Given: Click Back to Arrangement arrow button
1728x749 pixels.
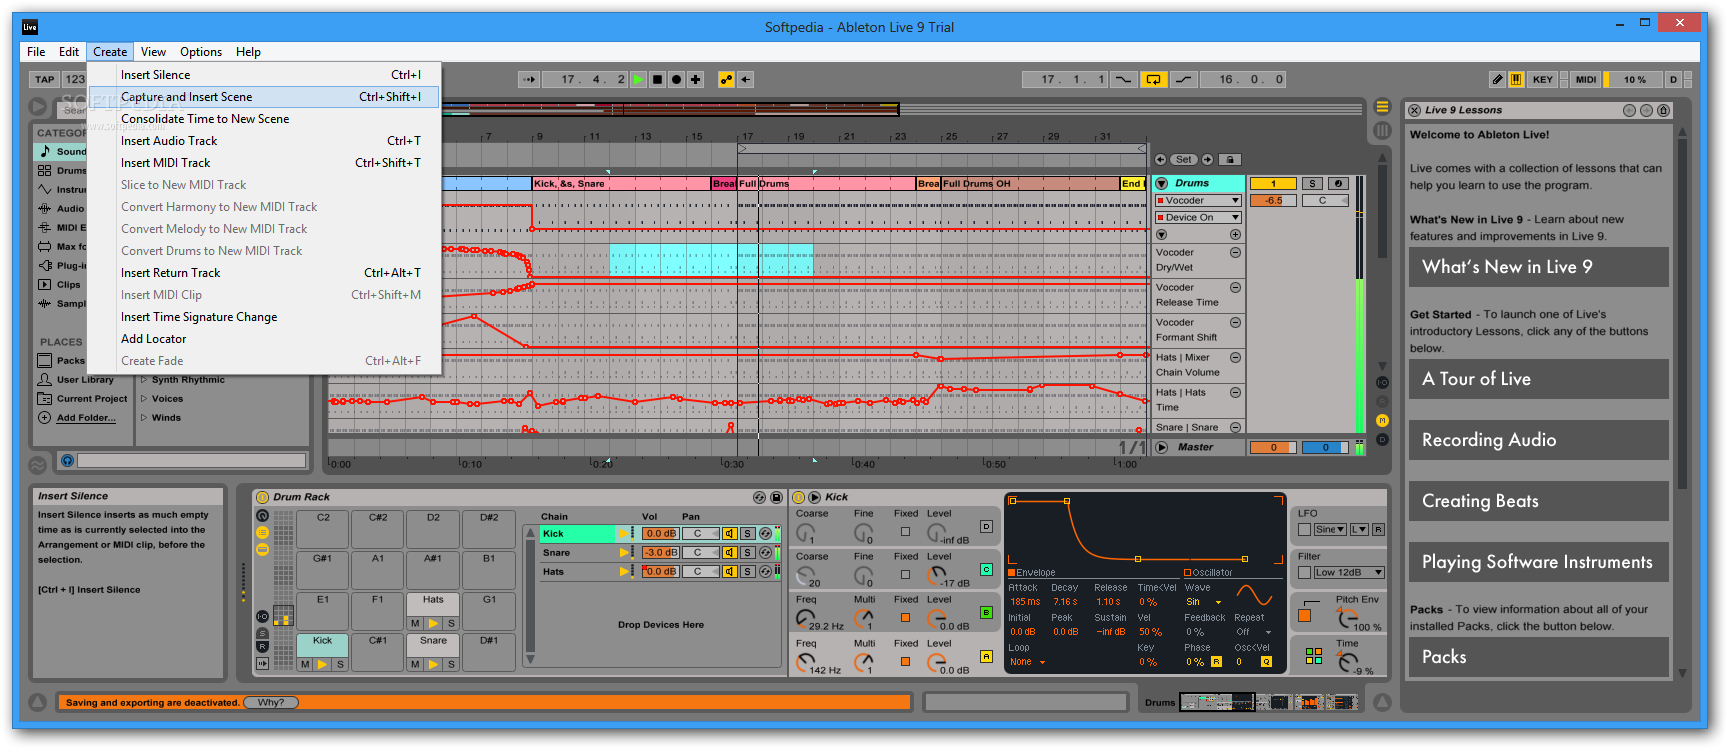Looking at the screenshot, I should point(745,79).
